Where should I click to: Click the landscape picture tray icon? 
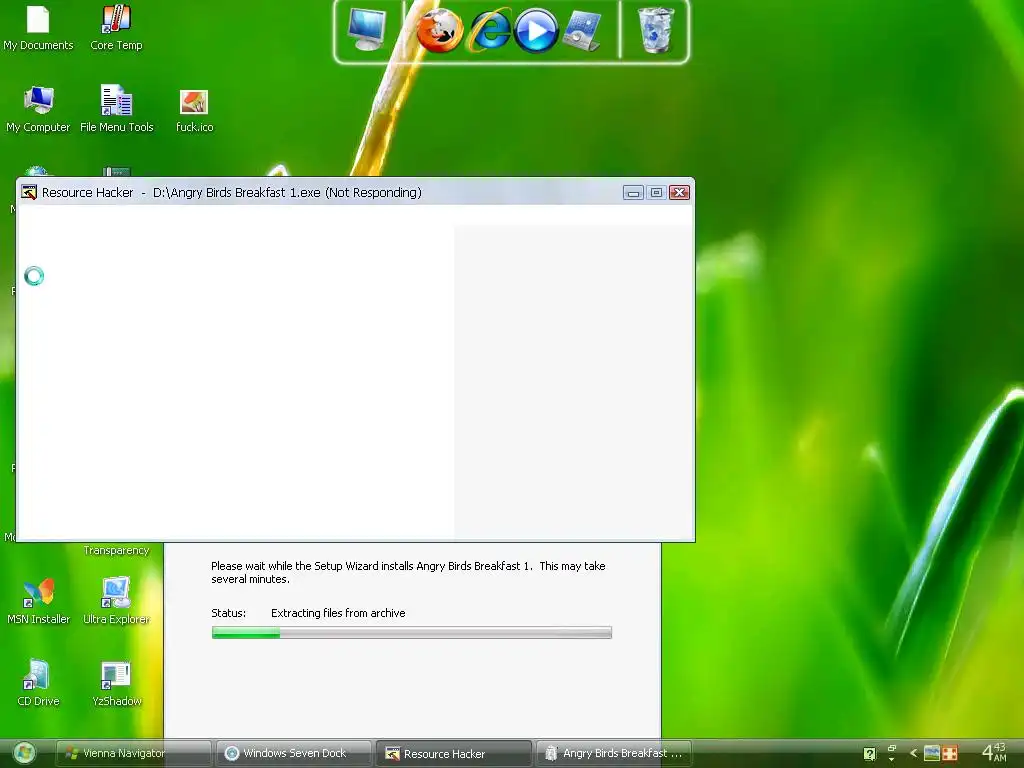(x=932, y=753)
